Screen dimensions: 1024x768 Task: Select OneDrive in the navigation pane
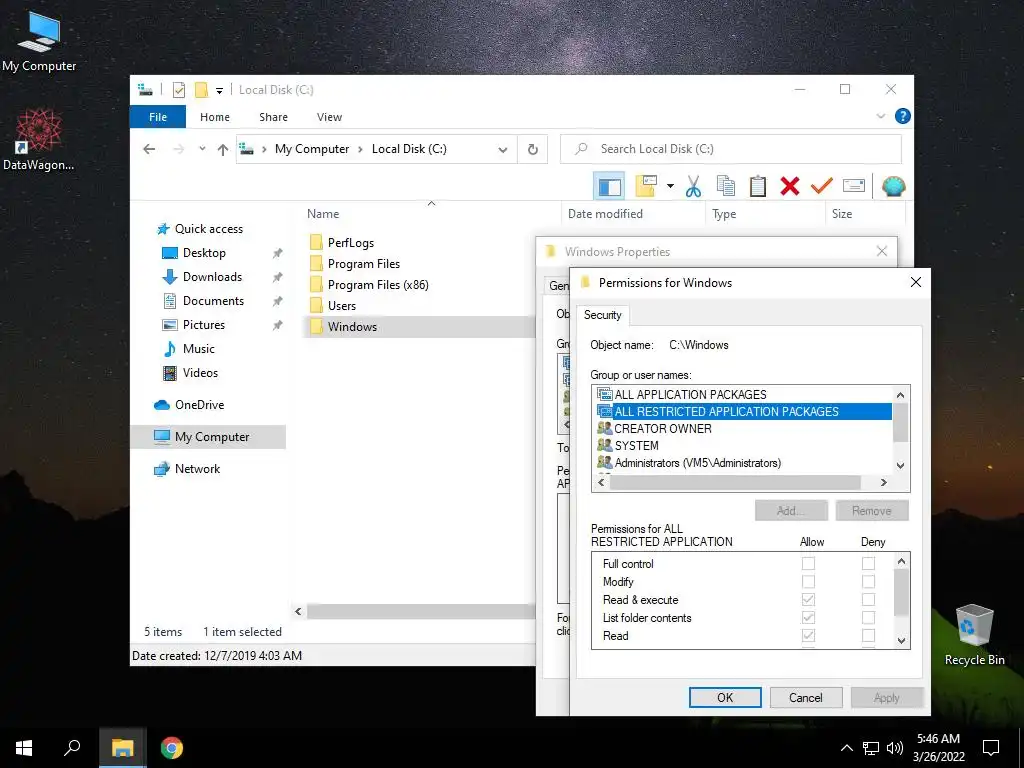click(x=199, y=405)
